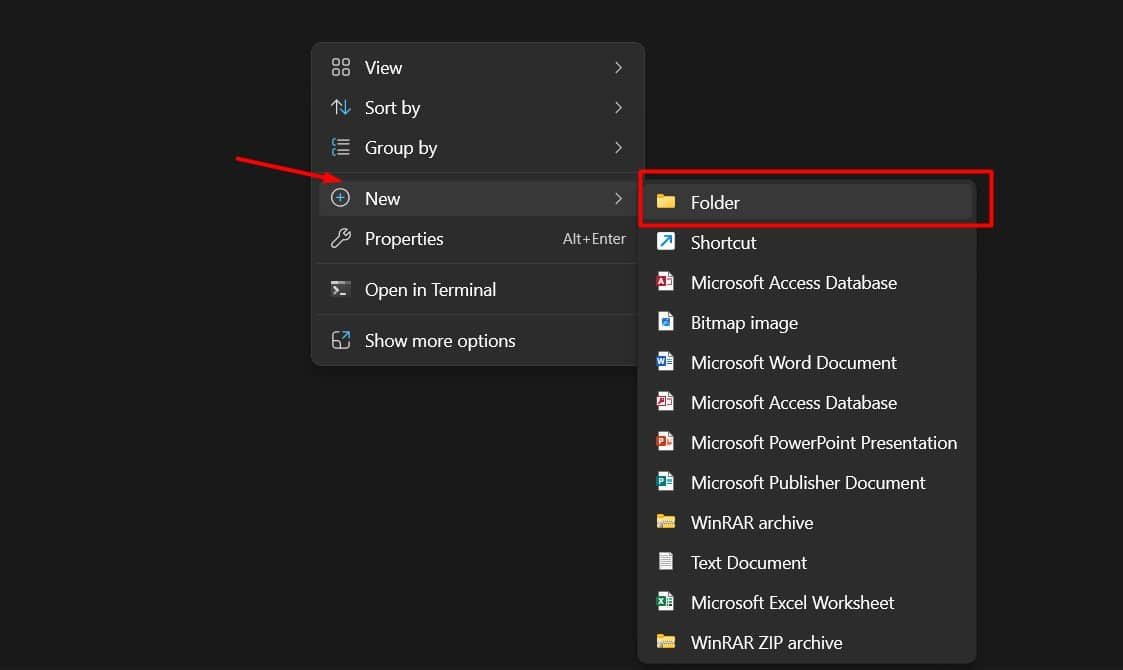Click the Text Document page icon
Viewport: 1123px width, 670px height.
point(665,563)
